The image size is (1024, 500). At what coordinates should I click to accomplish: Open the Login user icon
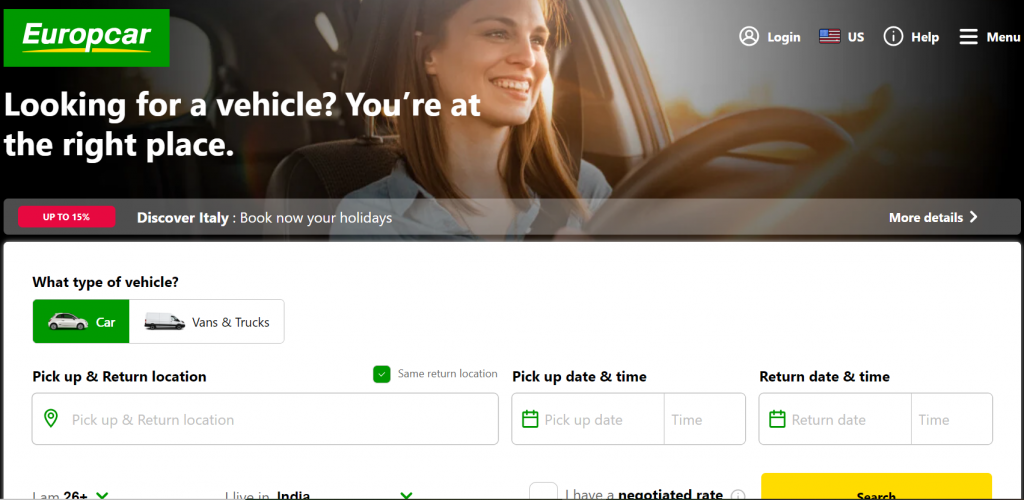click(x=749, y=37)
